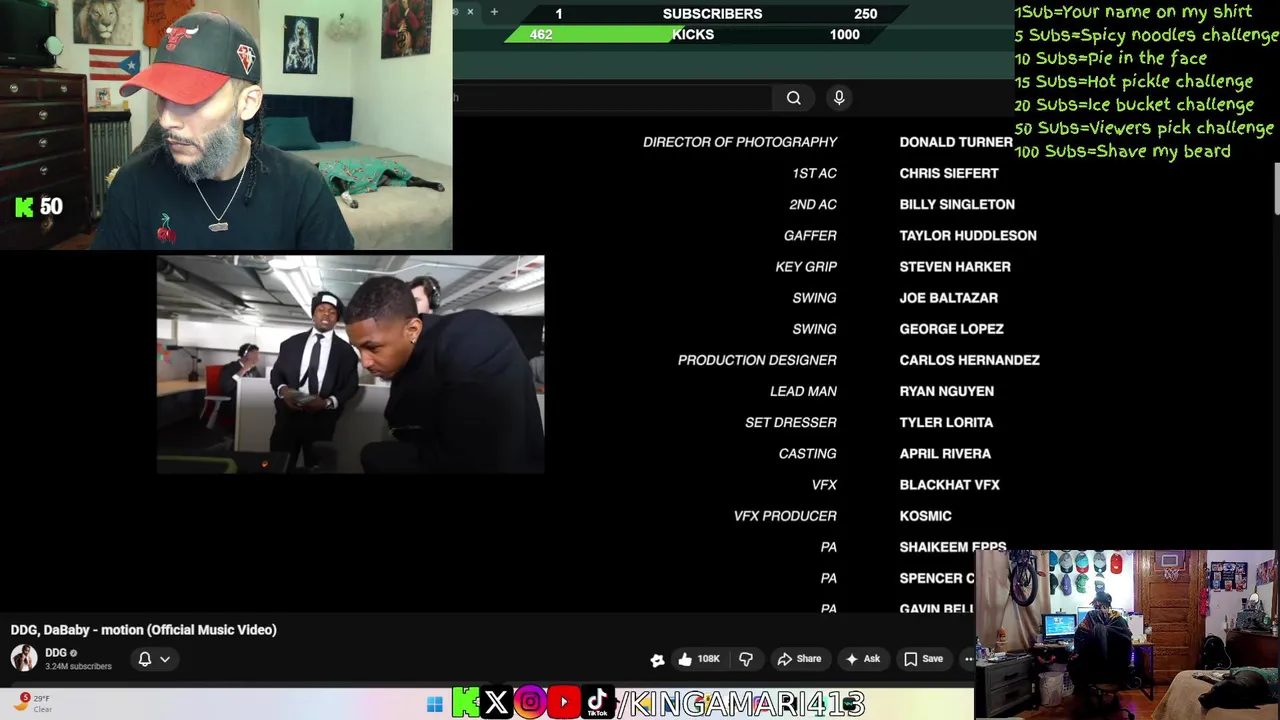Click the credit name 'CHRIS SIEFERT'

pyautogui.click(x=948, y=173)
